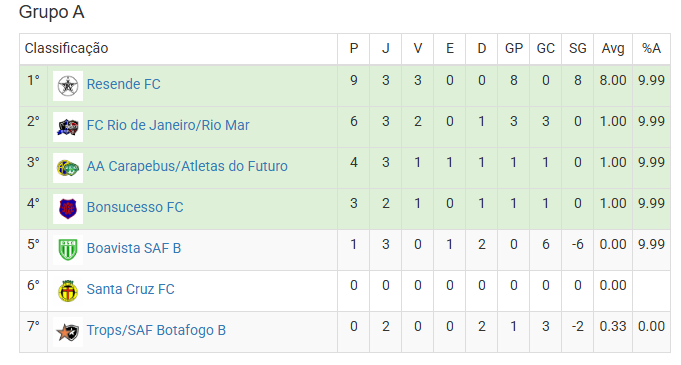Open the Santa Cruz FC link
The image size is (681, 365).
point(131,289)
